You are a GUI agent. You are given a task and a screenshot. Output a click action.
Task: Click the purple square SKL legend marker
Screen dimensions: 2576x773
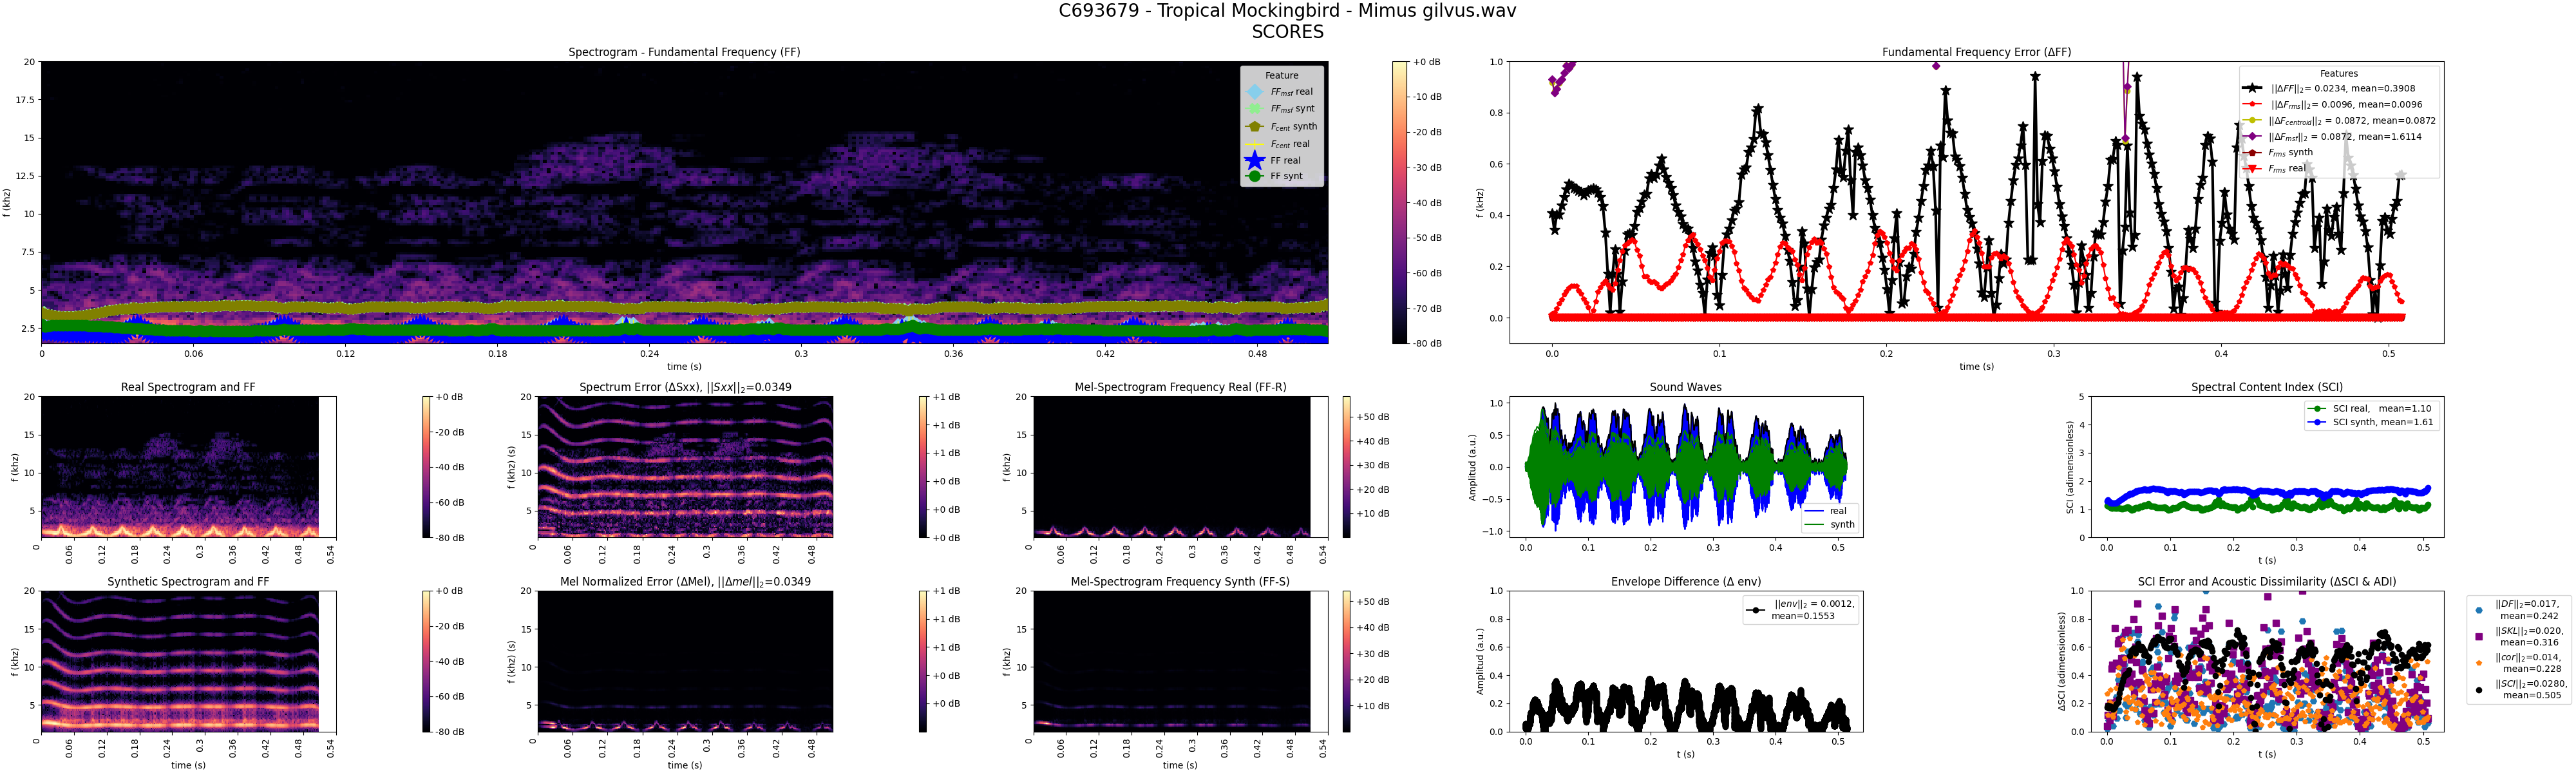pyautogui.click(x=2478, y=636)
